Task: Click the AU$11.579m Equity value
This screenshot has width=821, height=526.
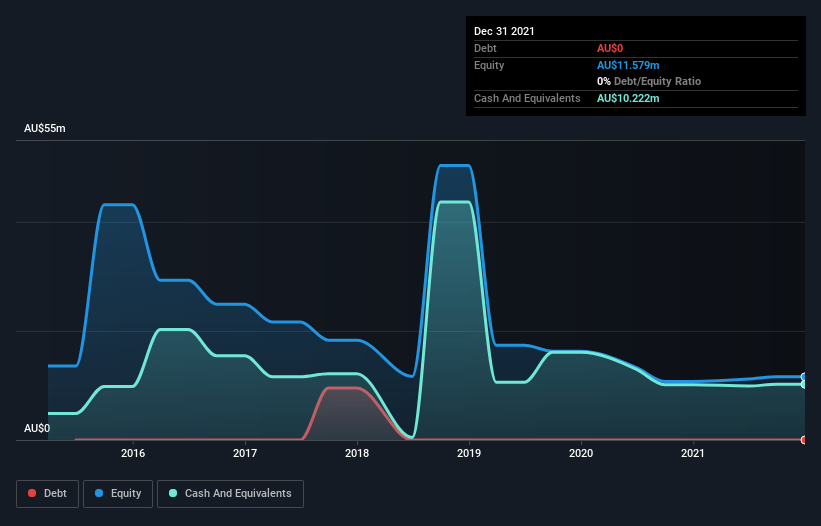Action: [x=628, y=65]
